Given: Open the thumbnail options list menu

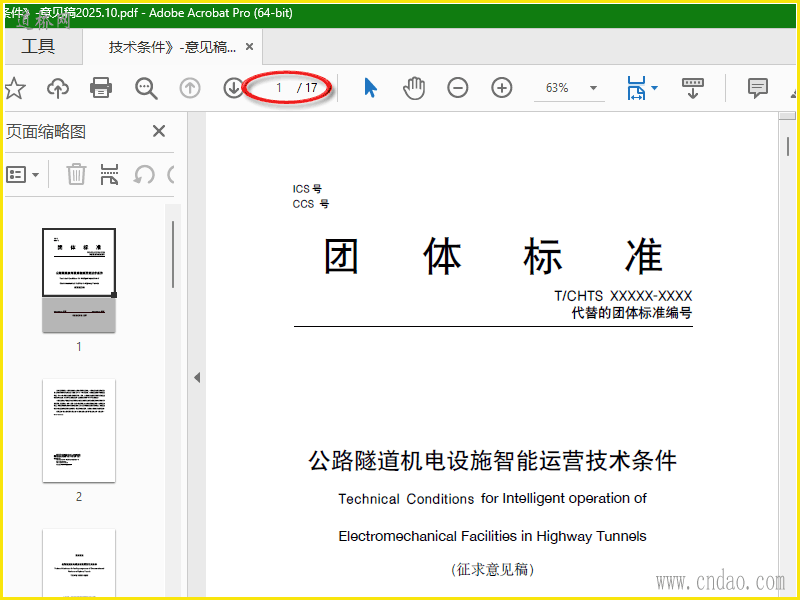Looking at the screenshot, I should click(x=22, y=174).
